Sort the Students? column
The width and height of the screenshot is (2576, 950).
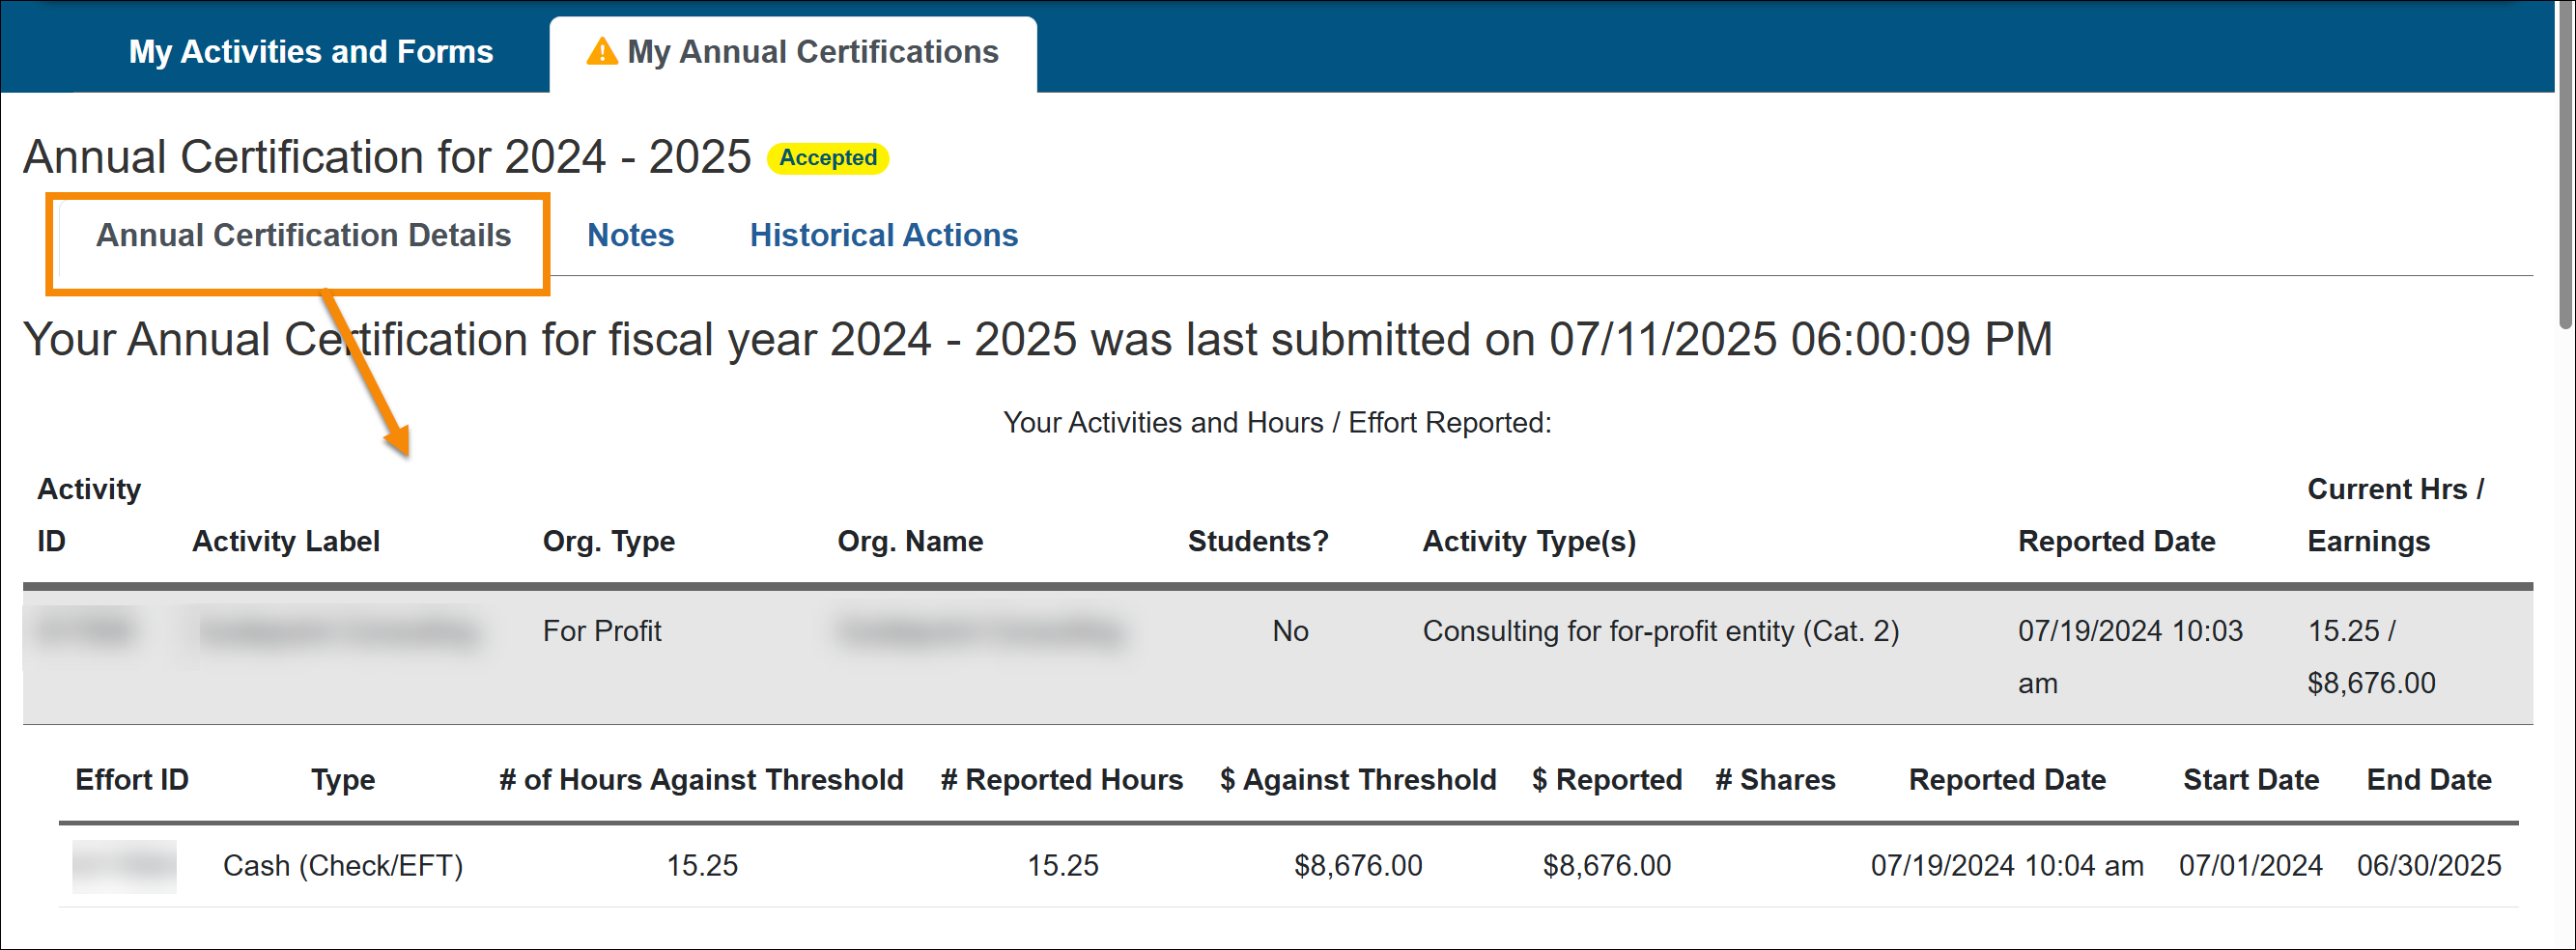tap(1257, 541)
